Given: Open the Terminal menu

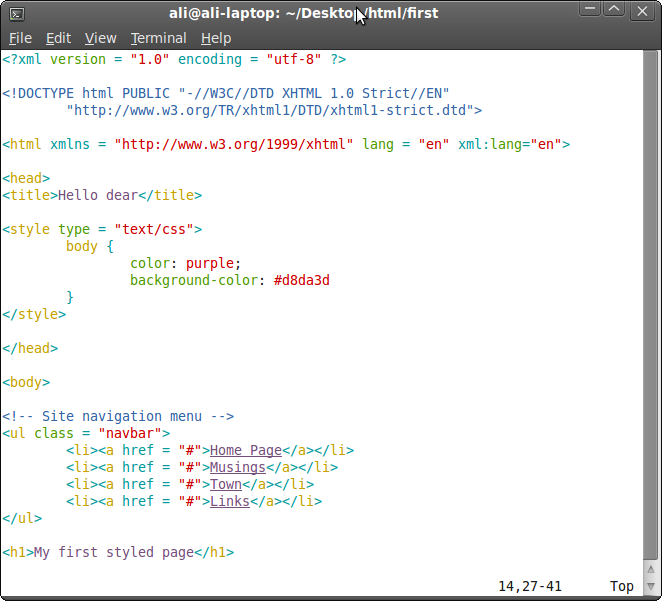Looking at the screenshot, I should 158,38.
